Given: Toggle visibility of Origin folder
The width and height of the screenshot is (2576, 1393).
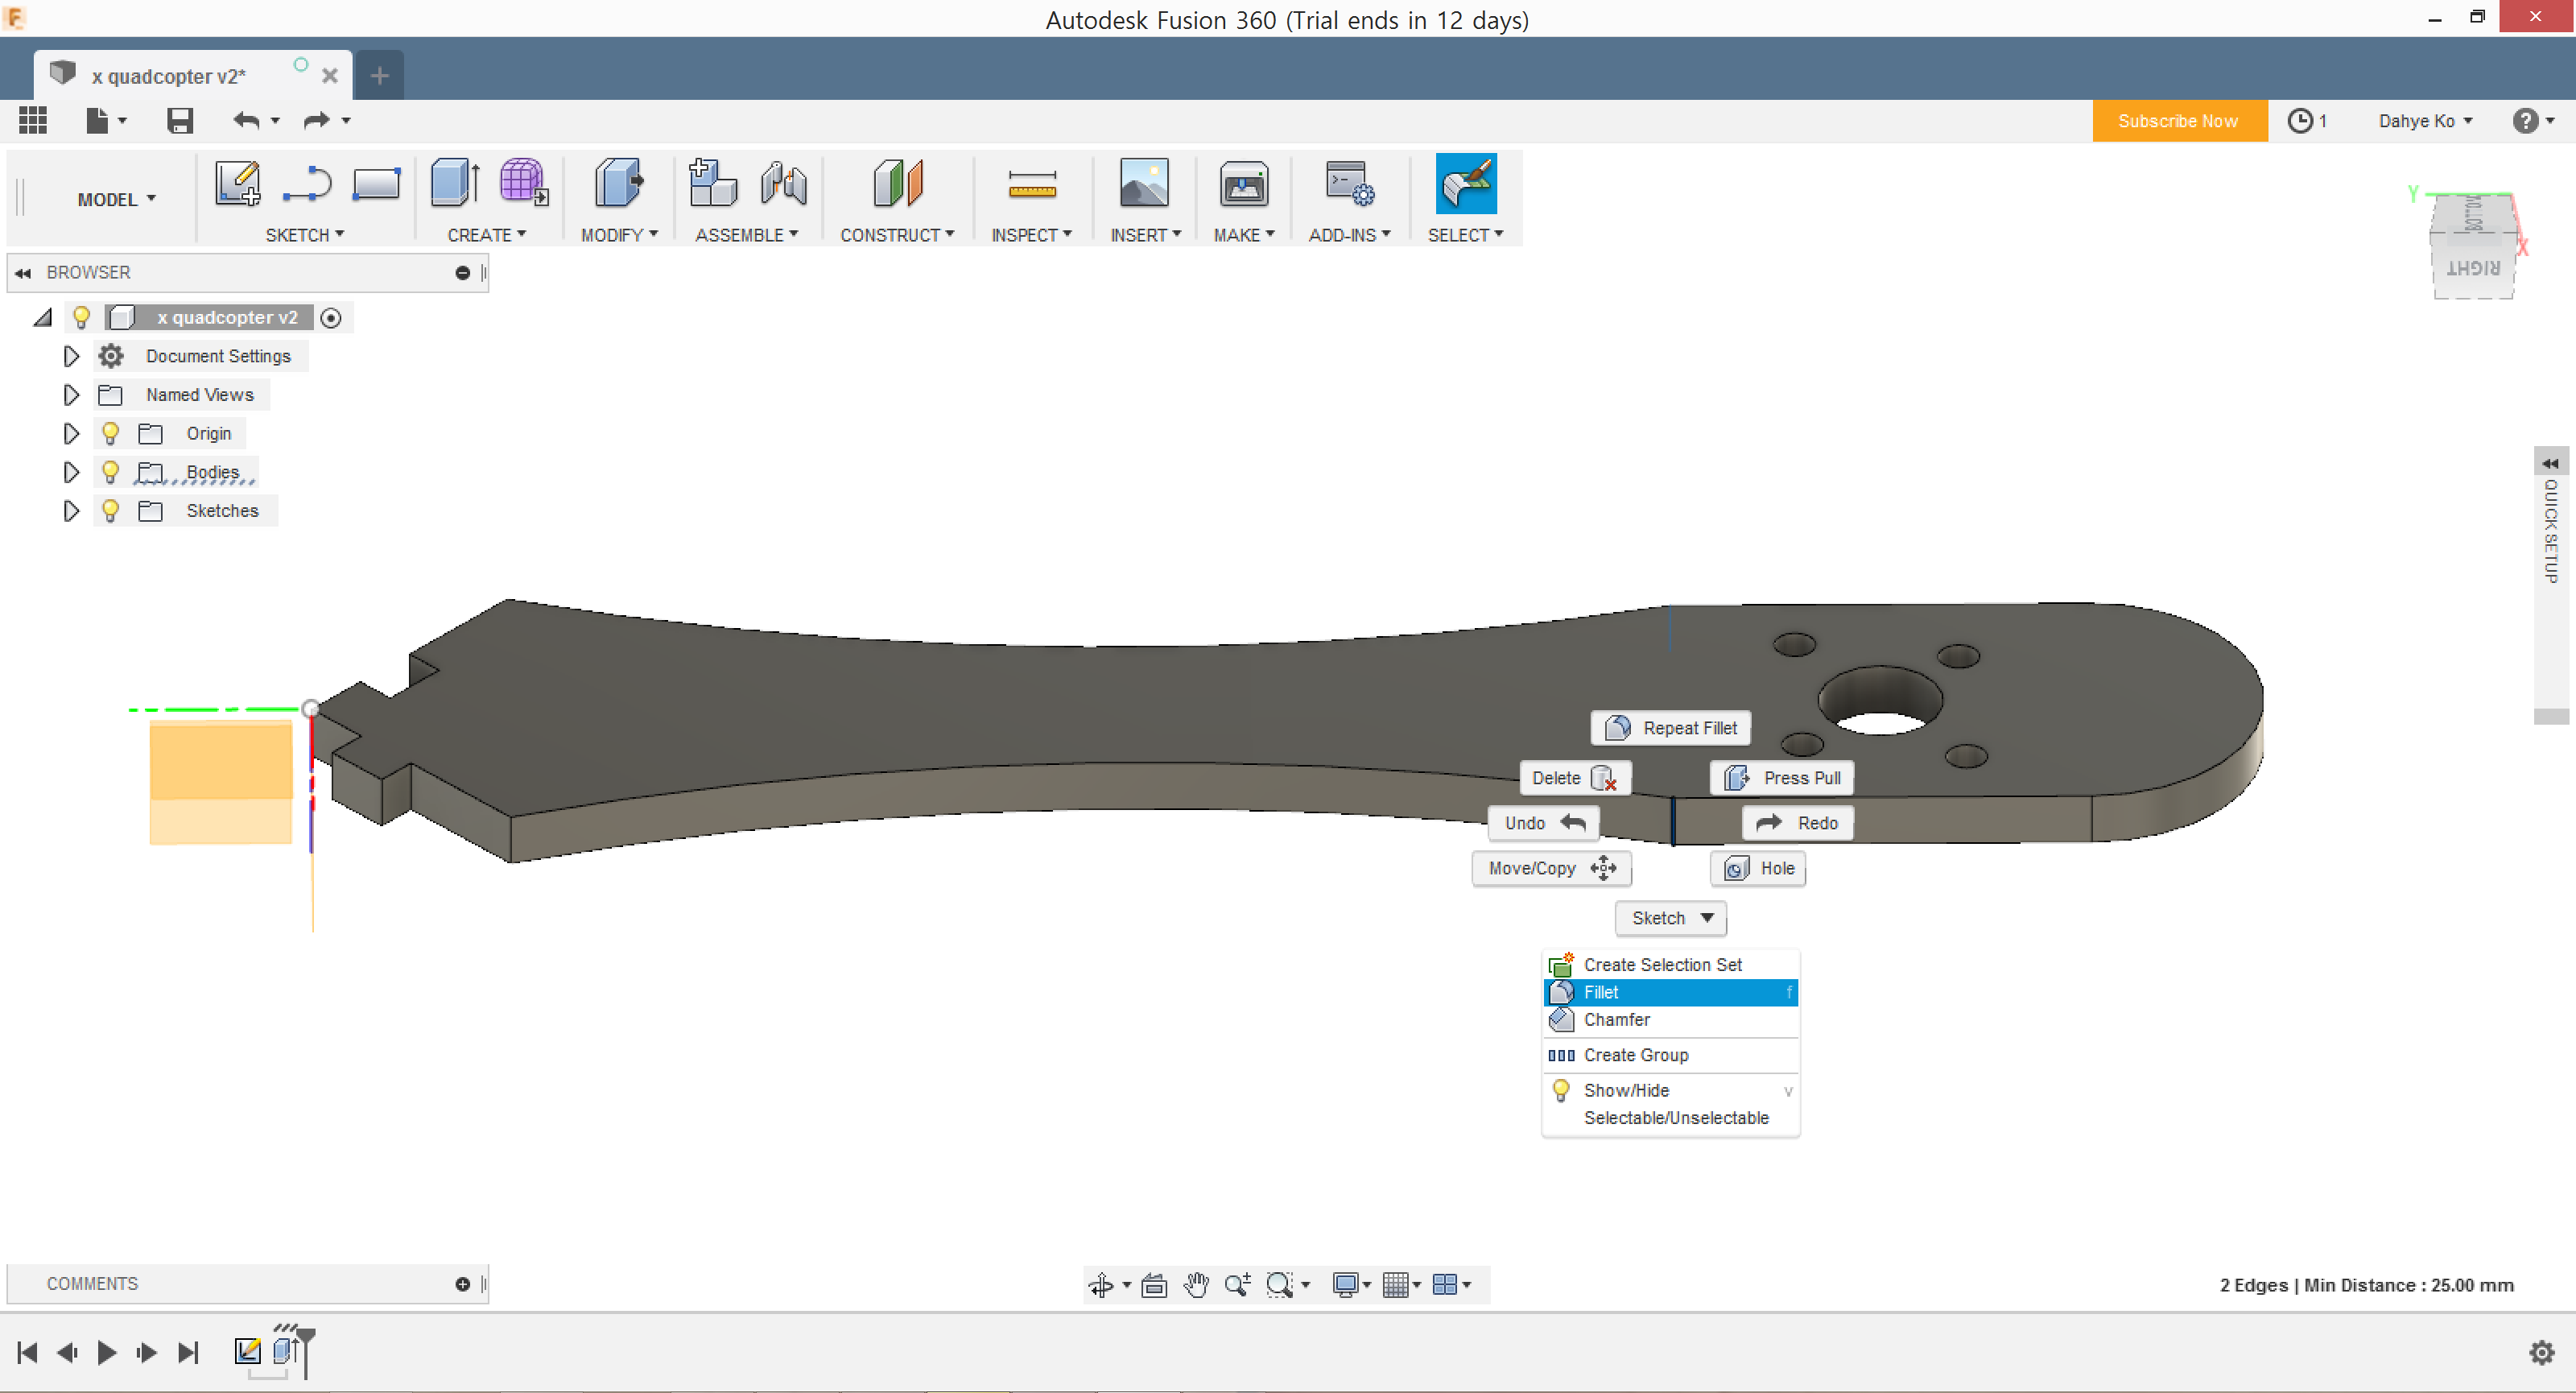Looking at the screenshot, I should pyautogui.click(x=109, y=432).
